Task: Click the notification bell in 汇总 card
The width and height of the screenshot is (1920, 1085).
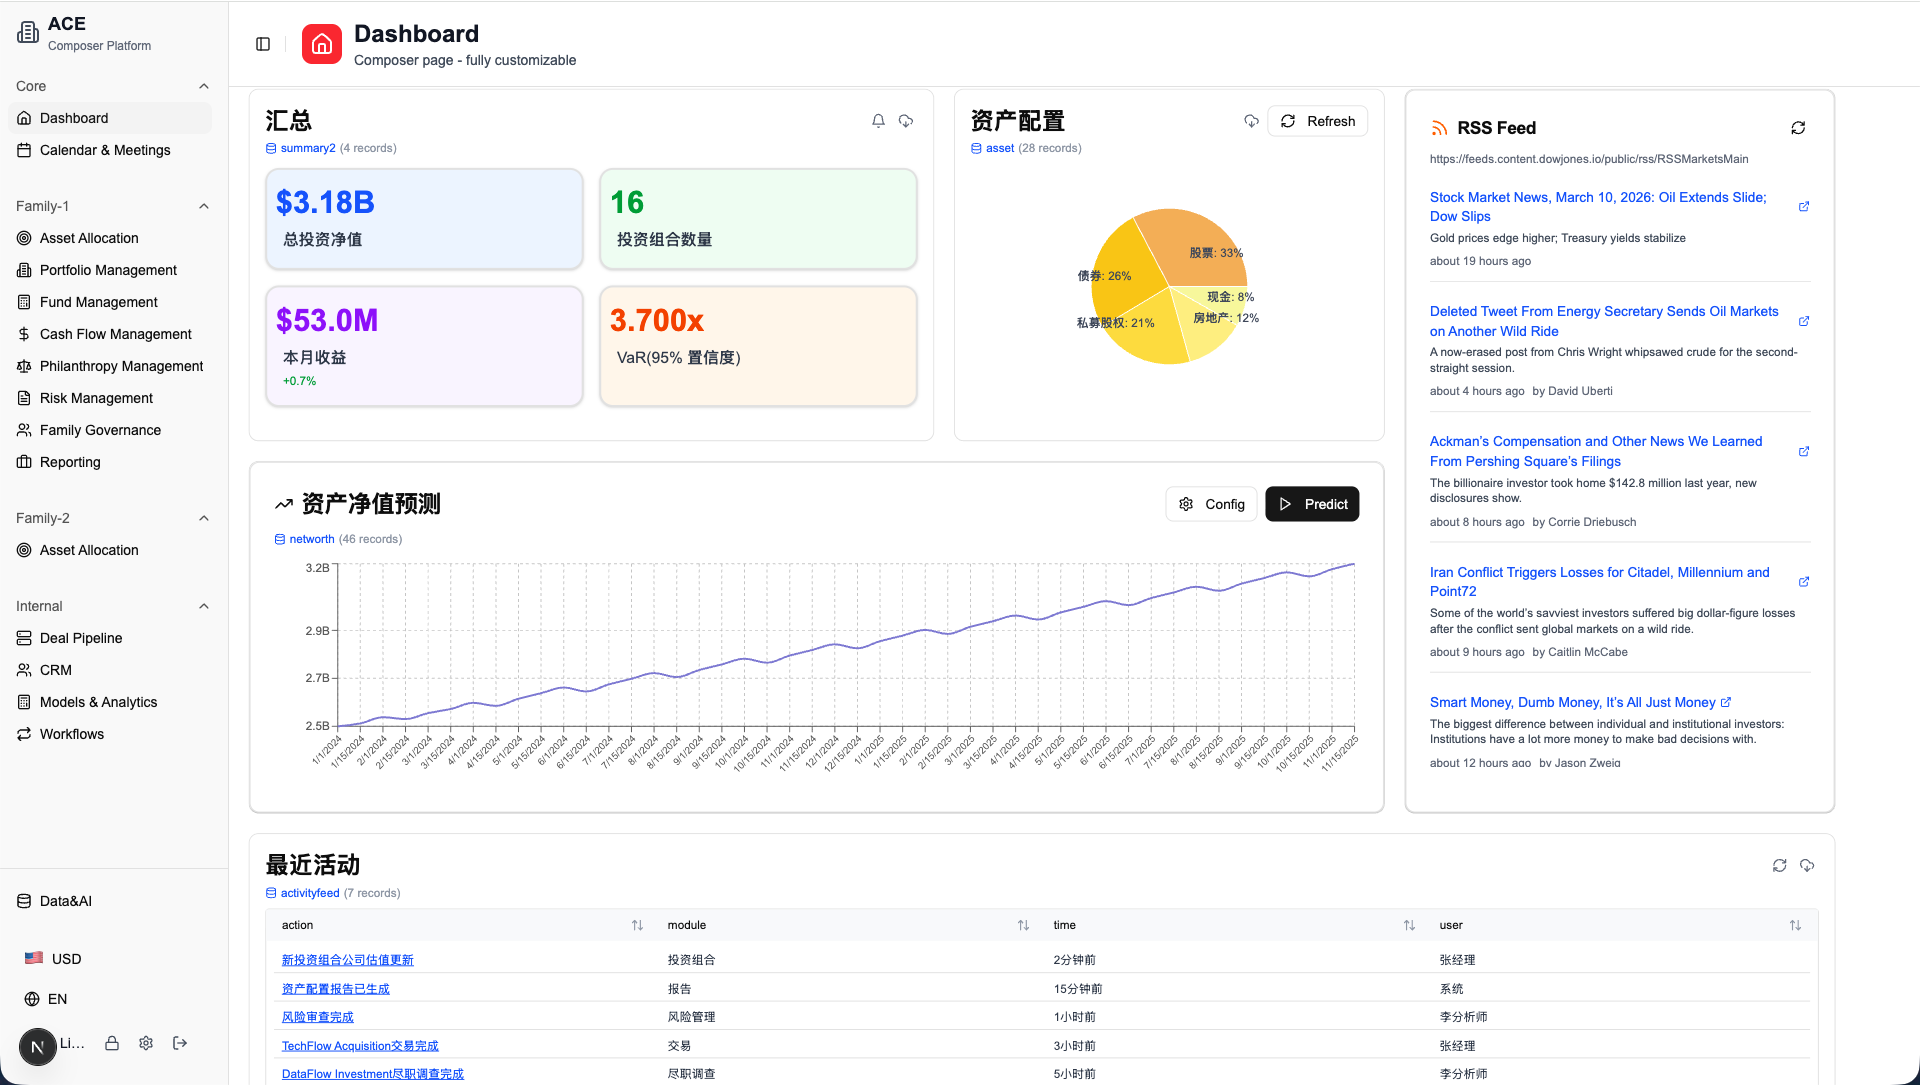Action: [878, 121]
